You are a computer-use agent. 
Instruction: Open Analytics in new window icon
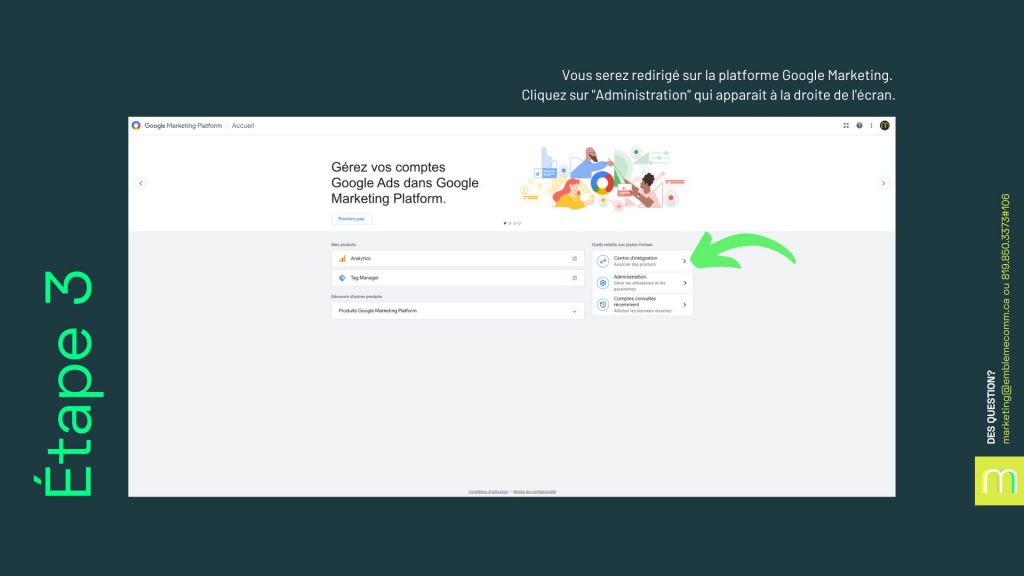[575, 259]
